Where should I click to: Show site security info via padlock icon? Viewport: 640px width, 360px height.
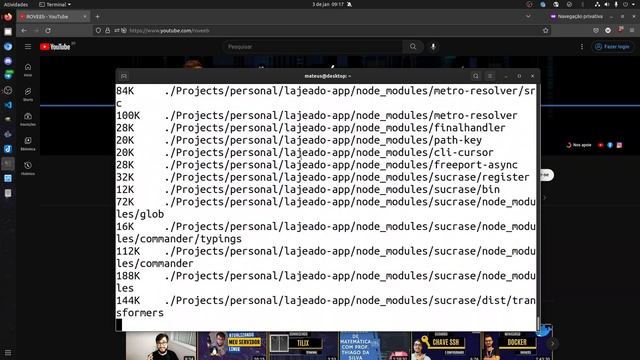tap(107, 30)
